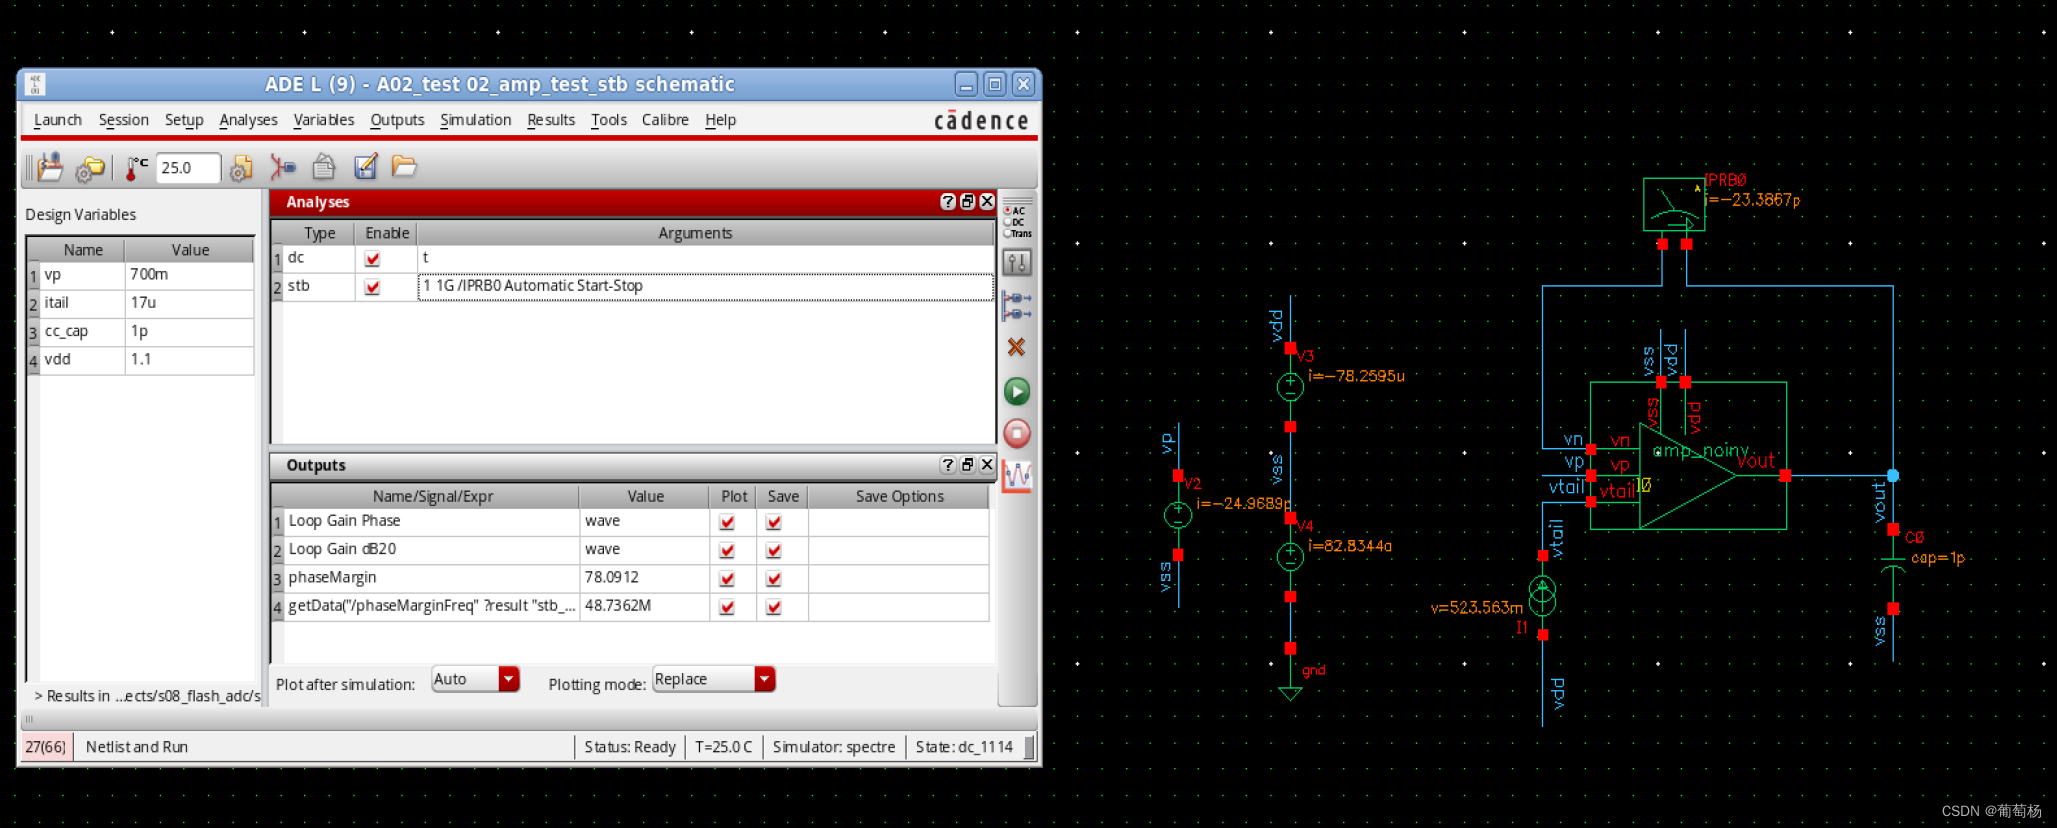Viewport: 2057px width, 828px height.
Task: Select the gnd symbol in schematic
Action: (1290, 692)
